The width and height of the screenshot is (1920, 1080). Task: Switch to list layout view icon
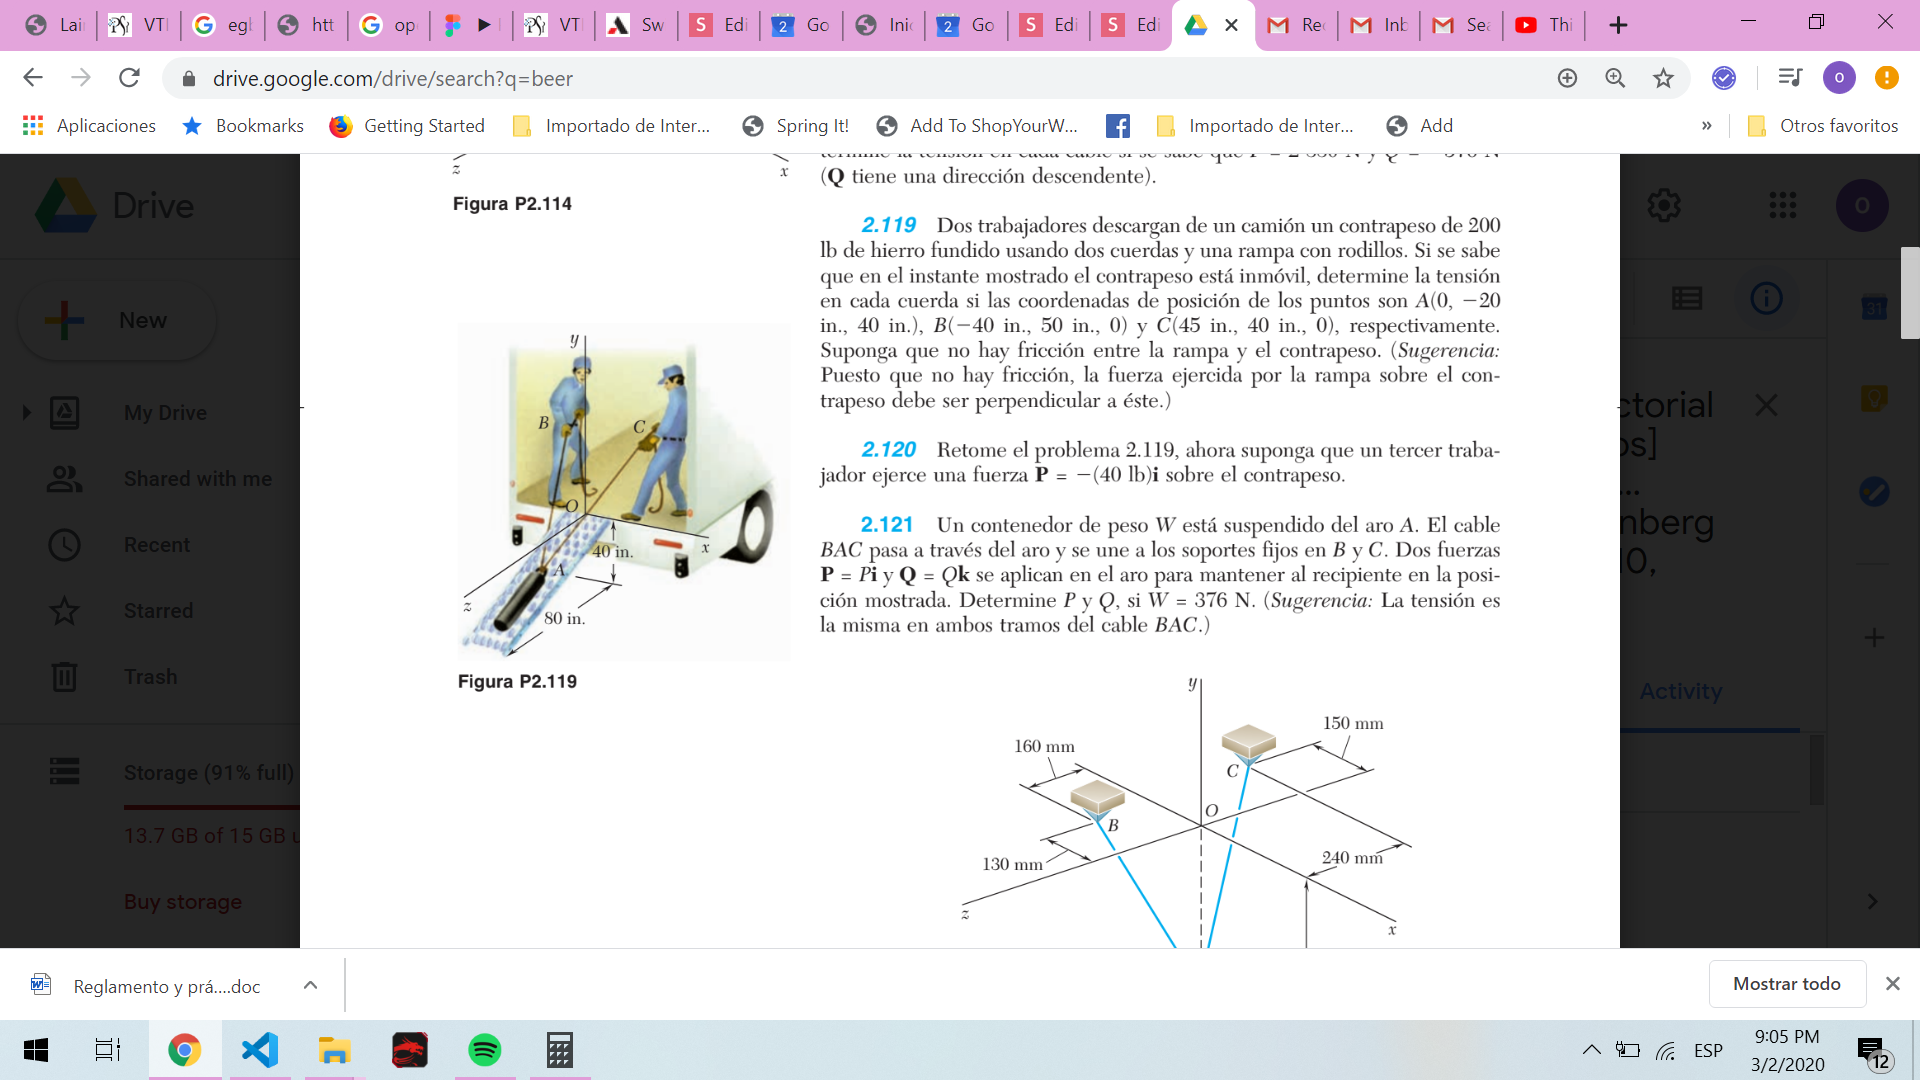coord(1687,298)
